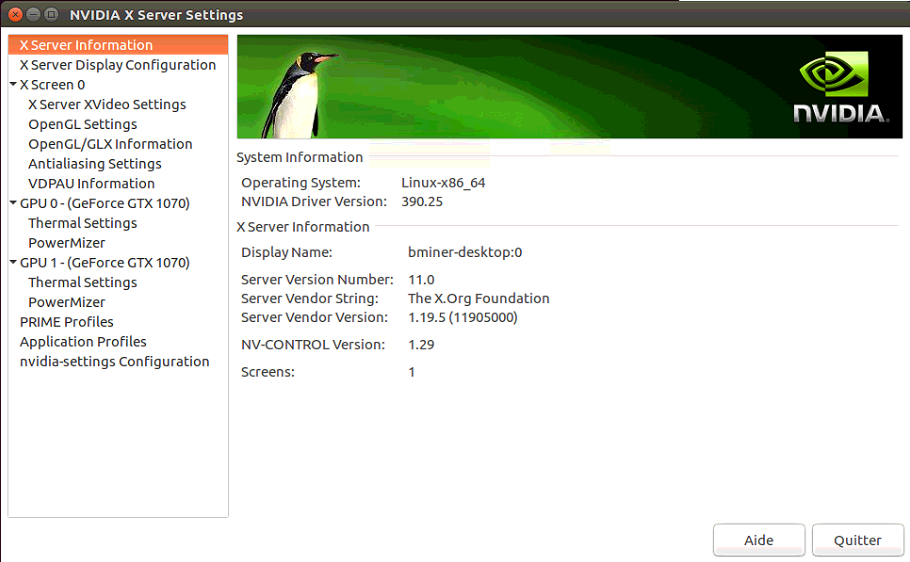Click the Quitter button
This screenshot has height=562, width=910.
point(857,540)
